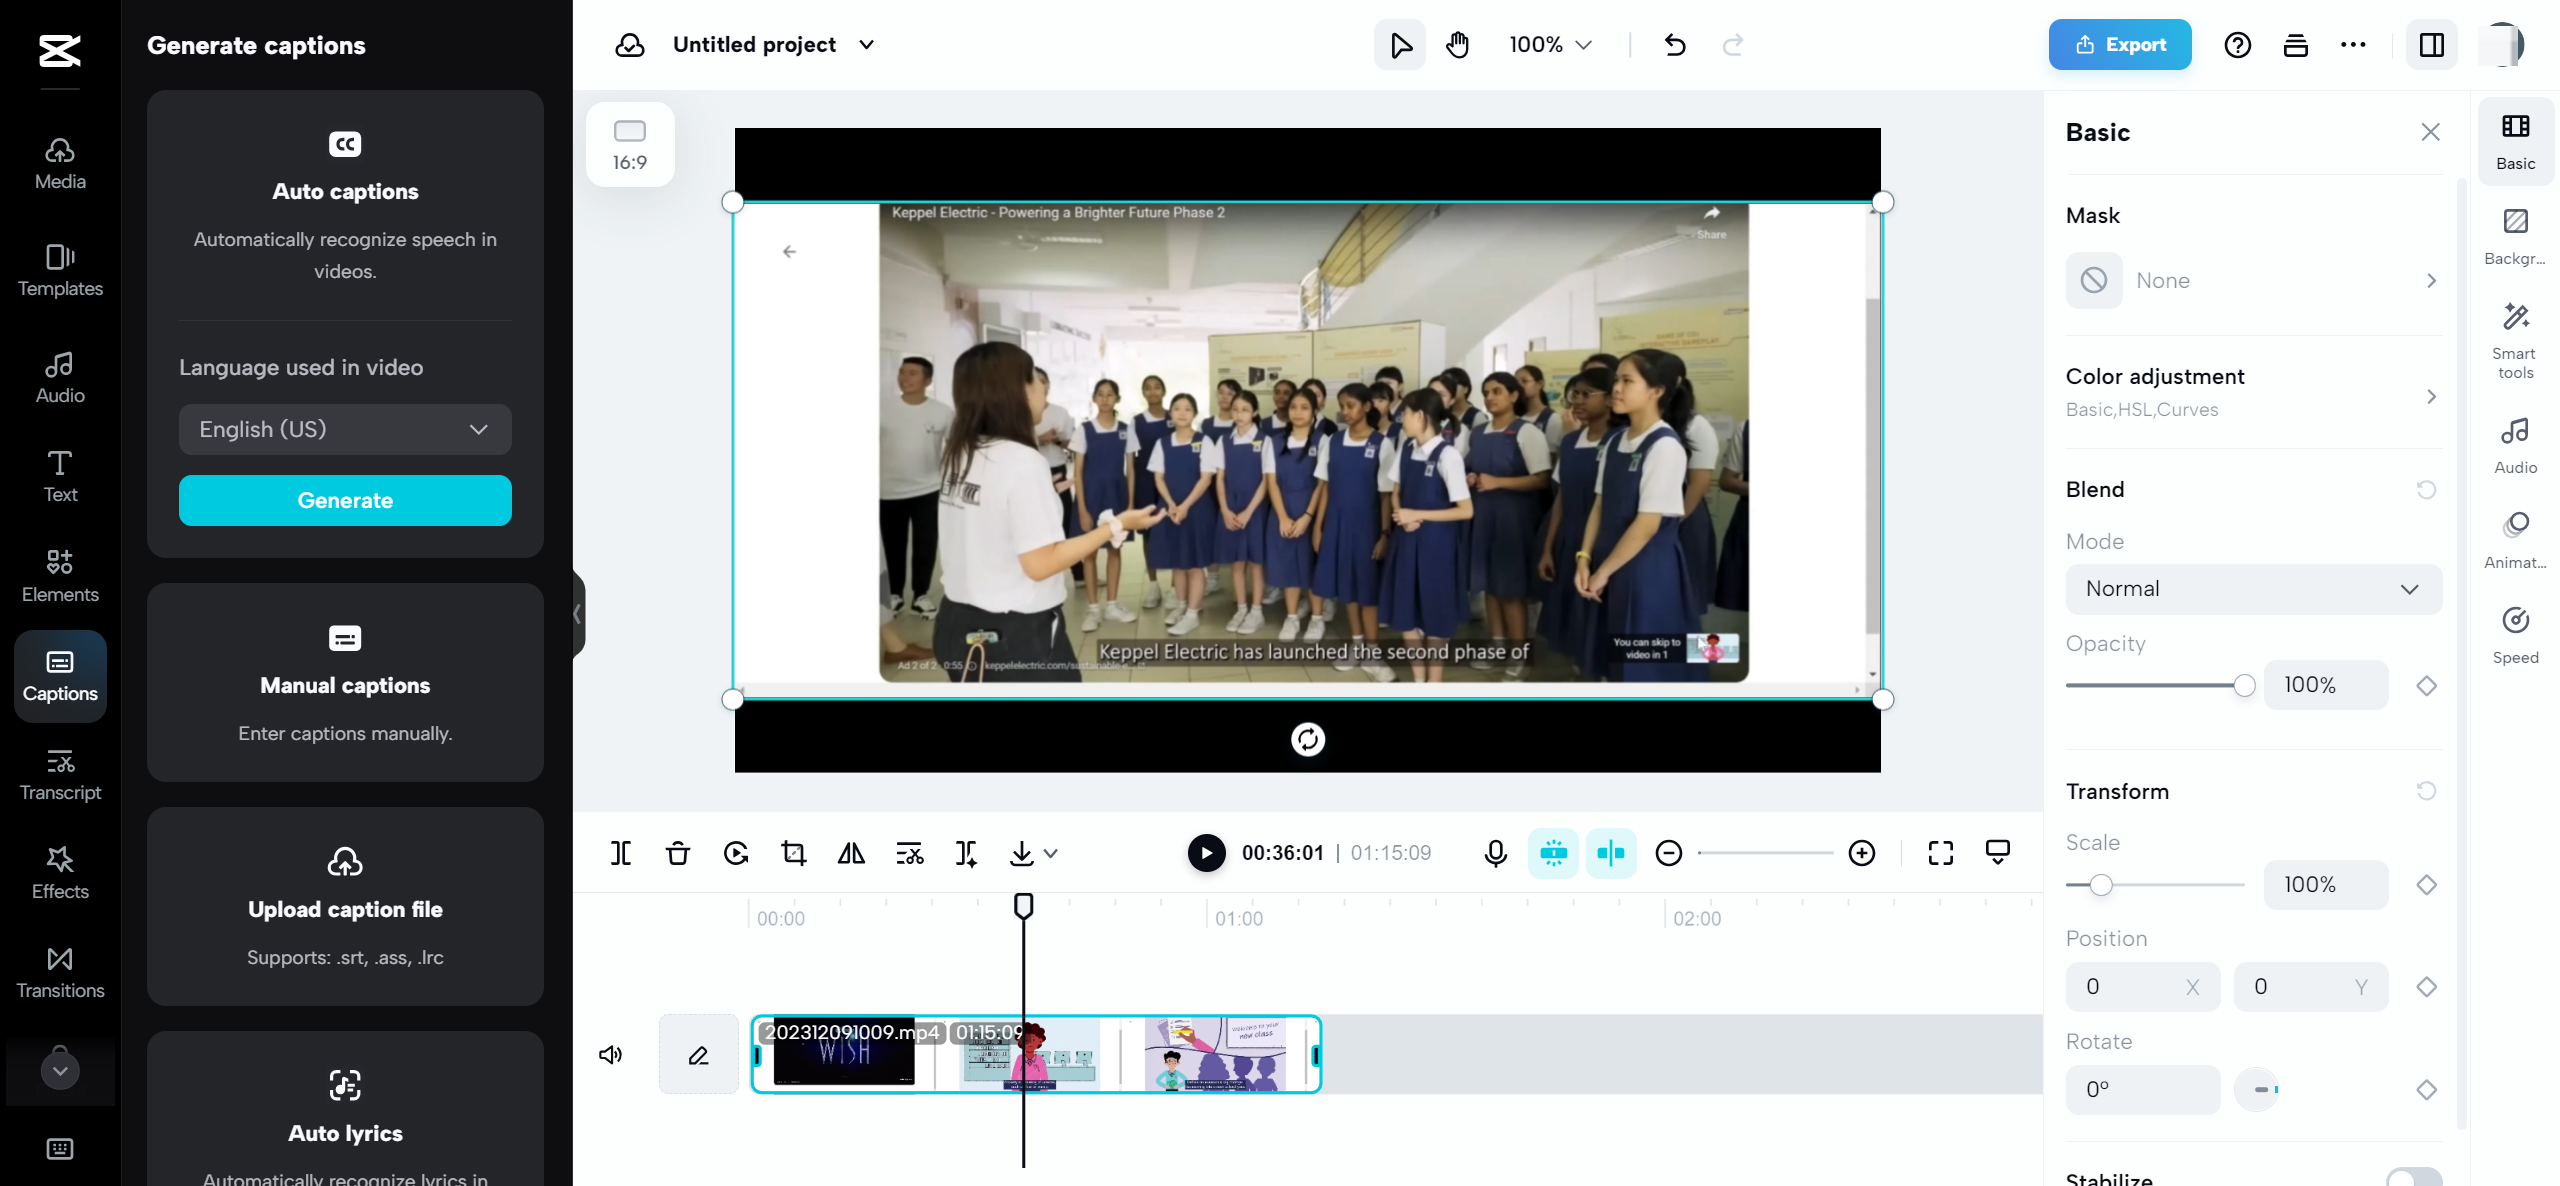Disable the auto-snapping toggle
Screen dimensions: 2560x1186
coord(1554,853)
